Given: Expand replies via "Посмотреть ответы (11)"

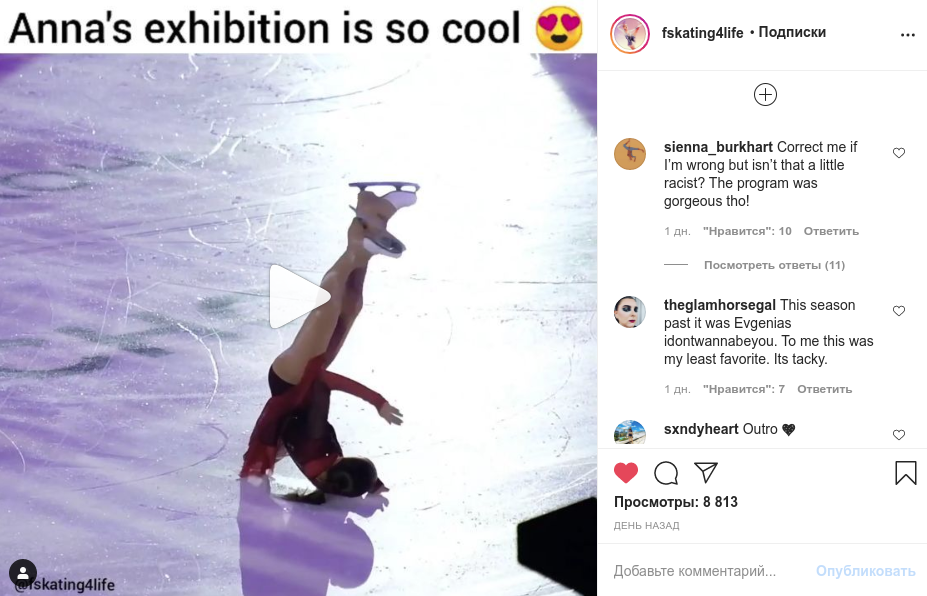Looking at the screenshot, I should [x=774, y=265].
